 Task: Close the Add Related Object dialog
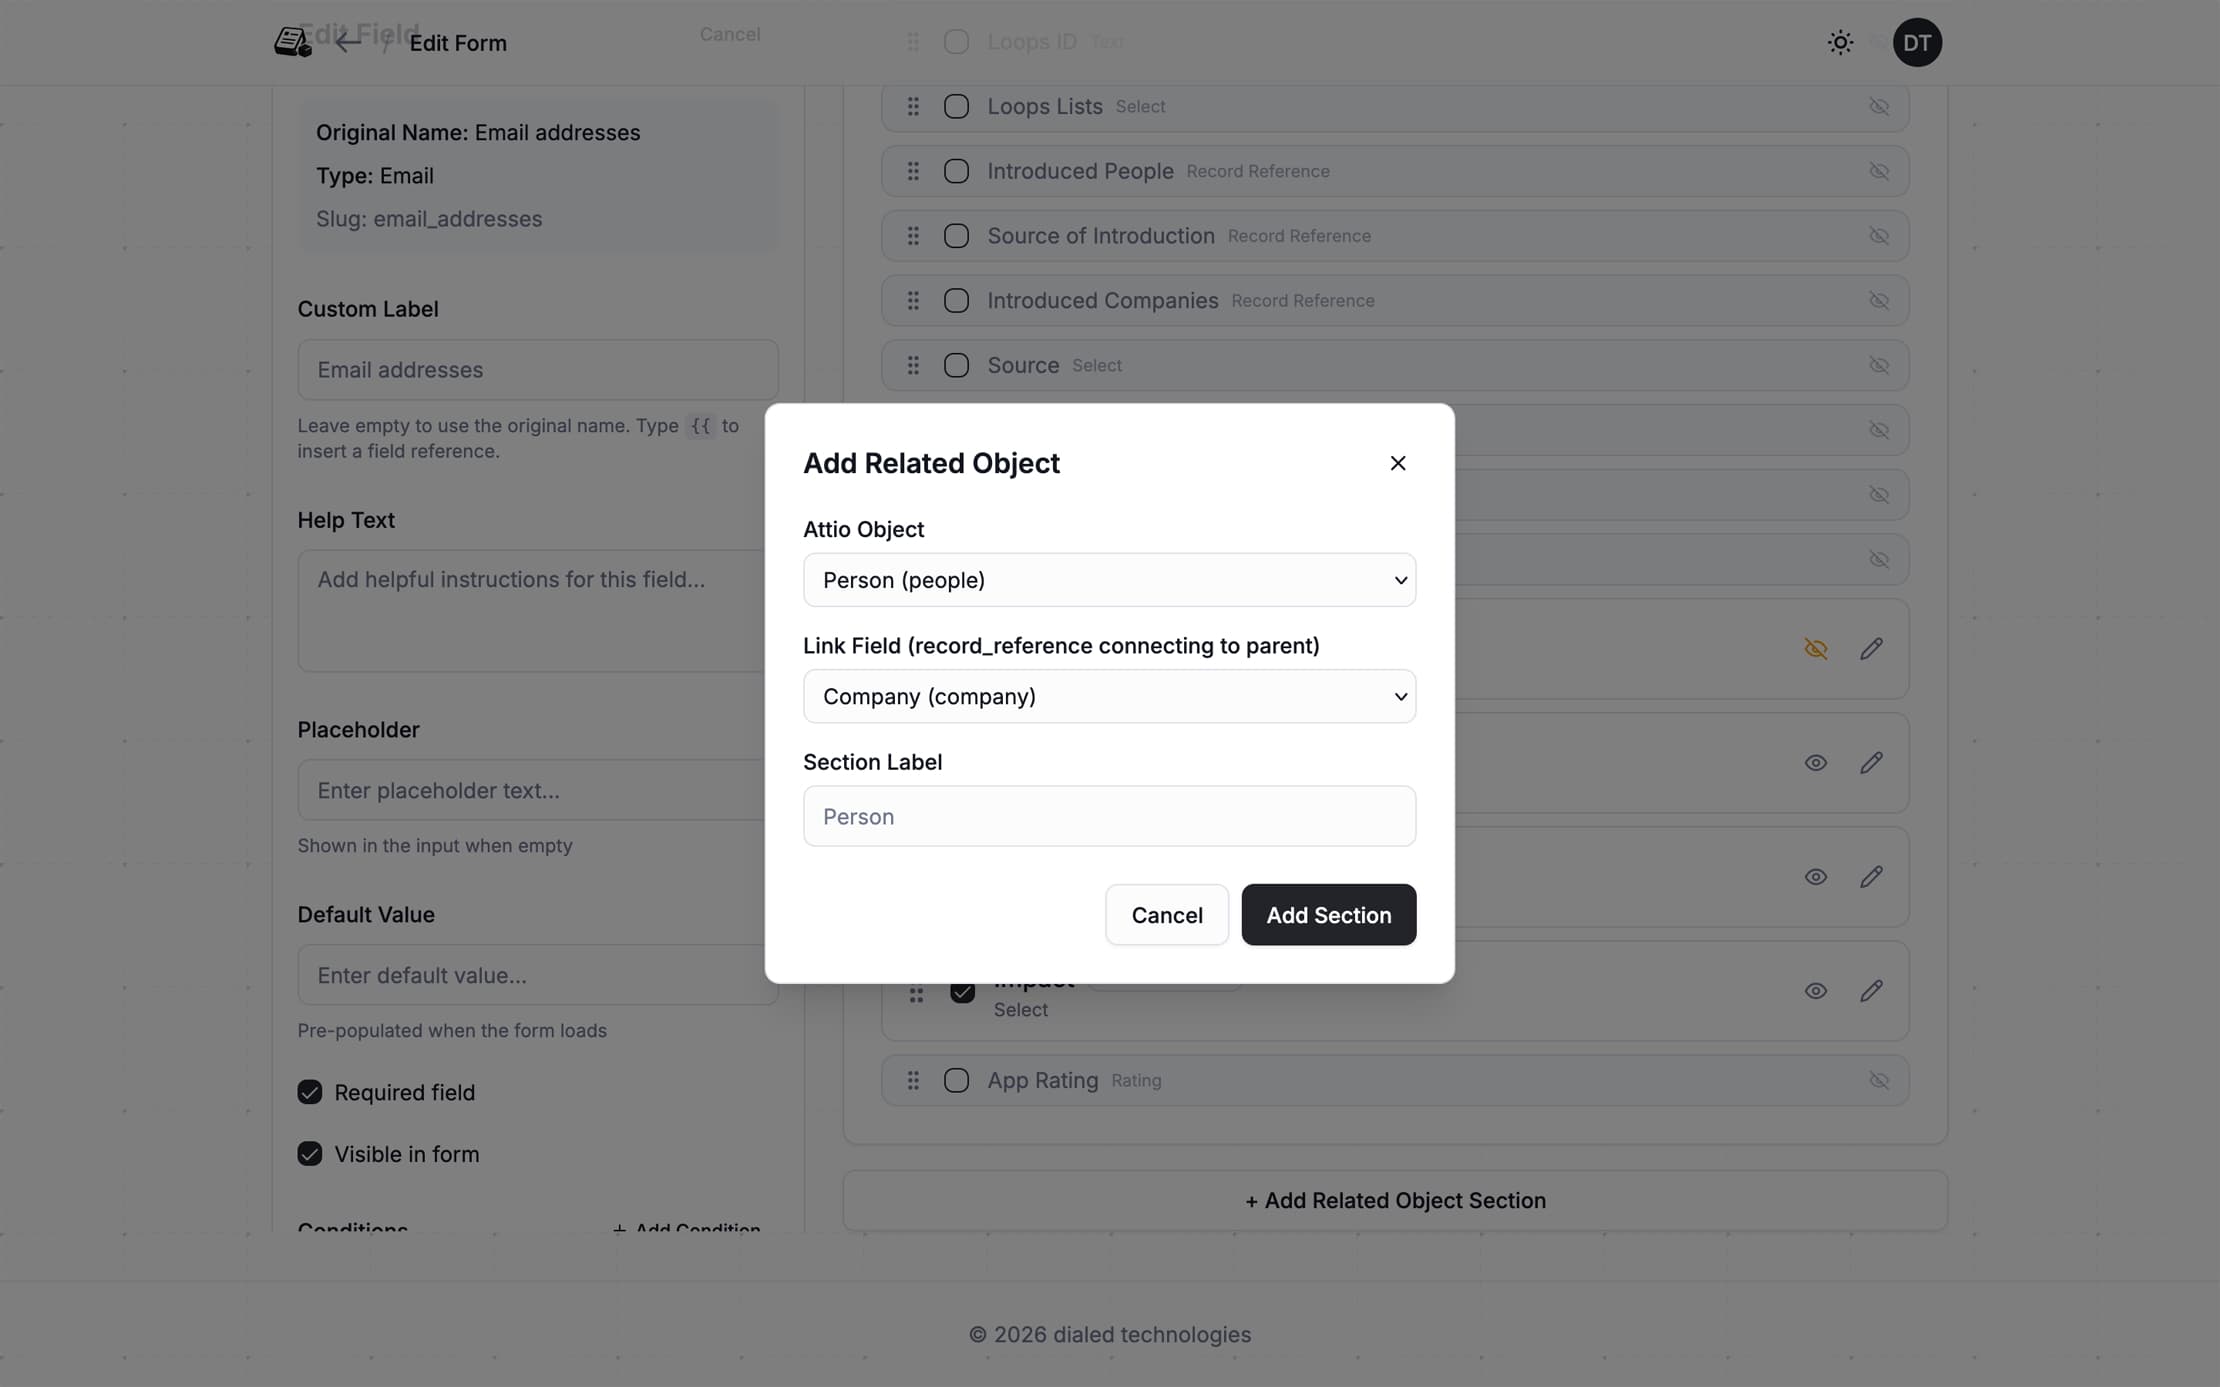1397,463
